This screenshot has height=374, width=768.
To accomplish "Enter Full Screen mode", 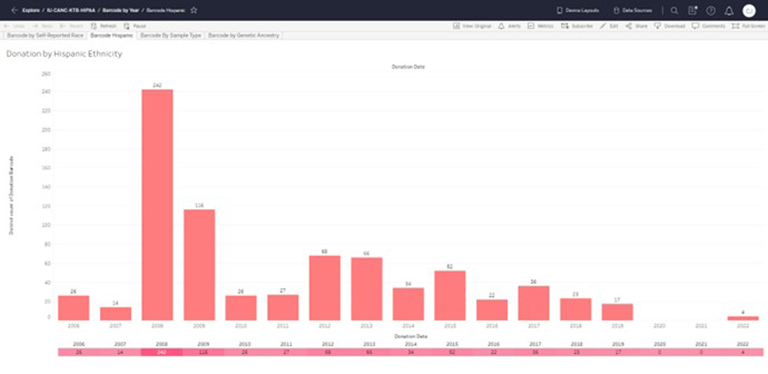I will 748,26.
